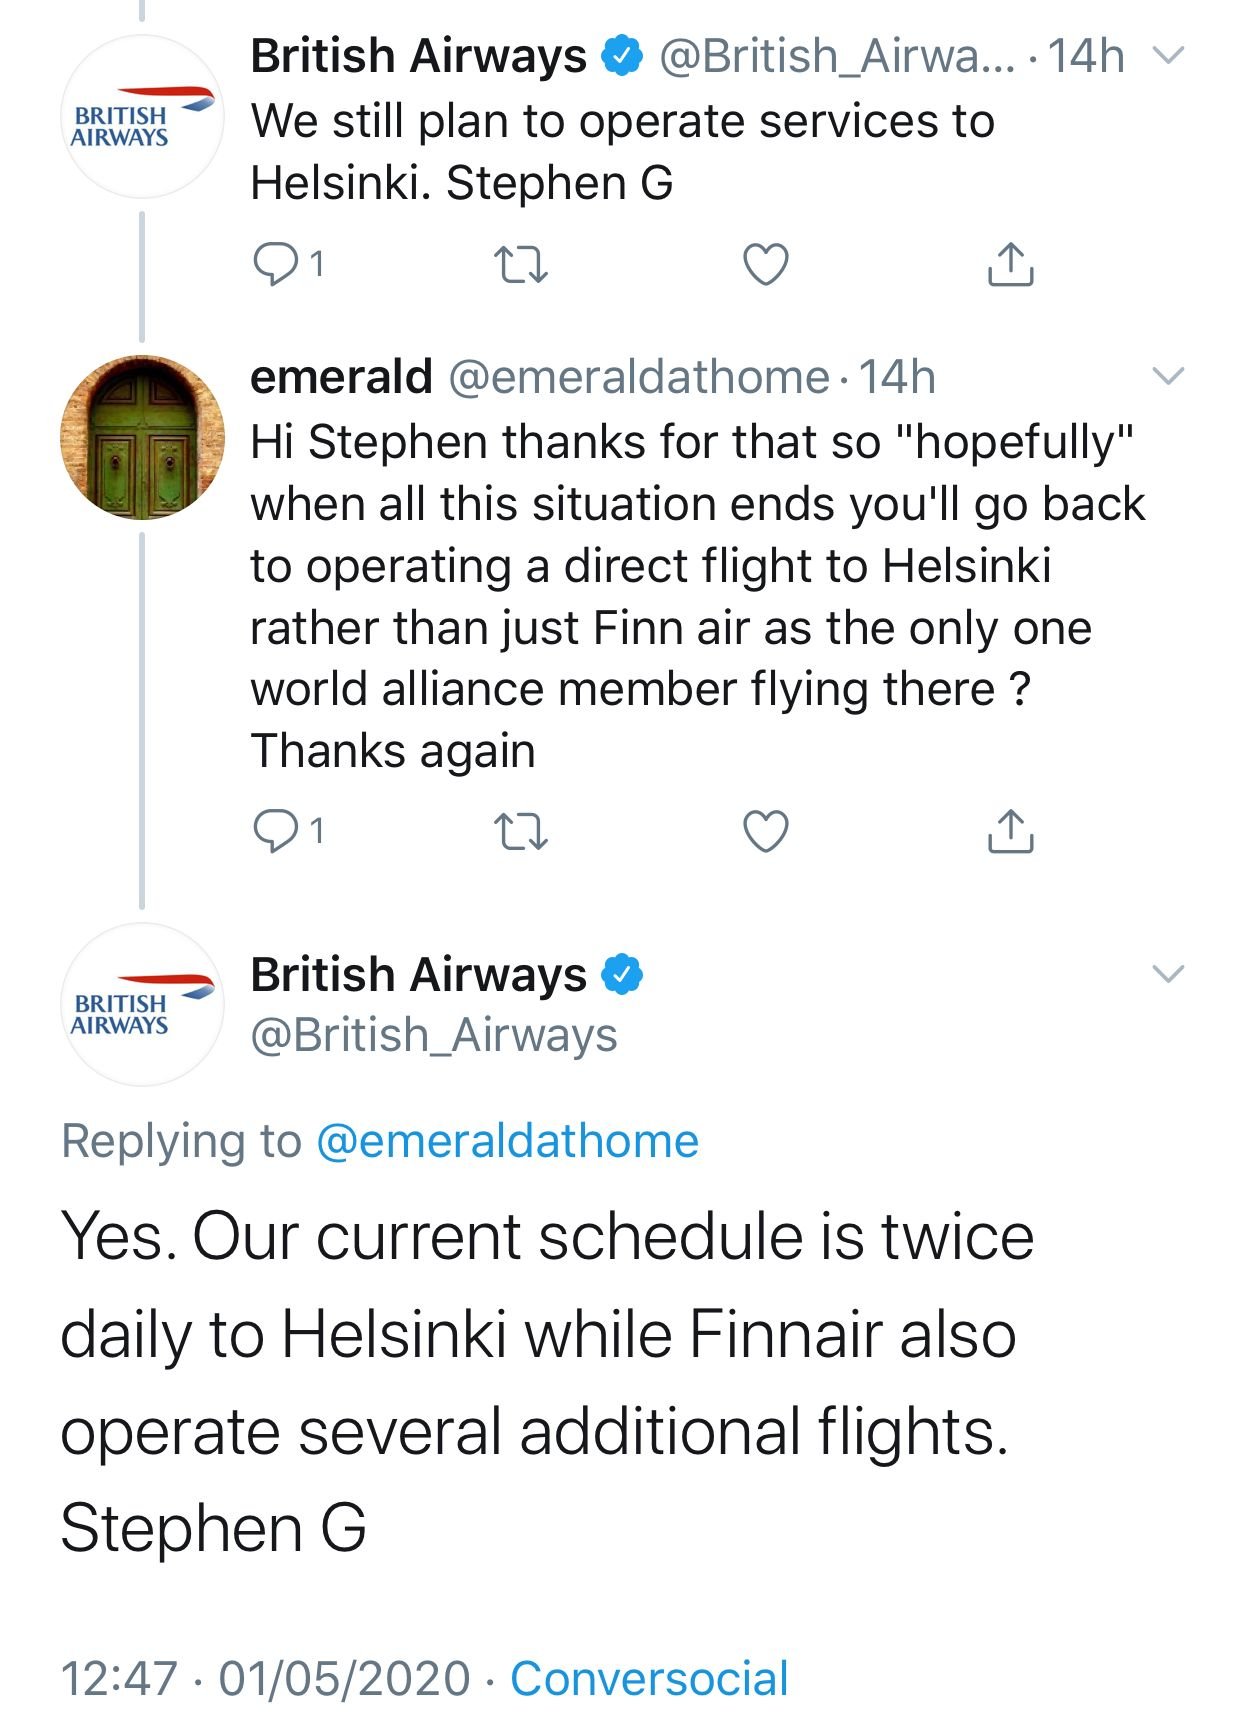Share emerald's tweet
This screenshot has width=1242, height=1729.
pyautogui.click(x=1010, y=830)
